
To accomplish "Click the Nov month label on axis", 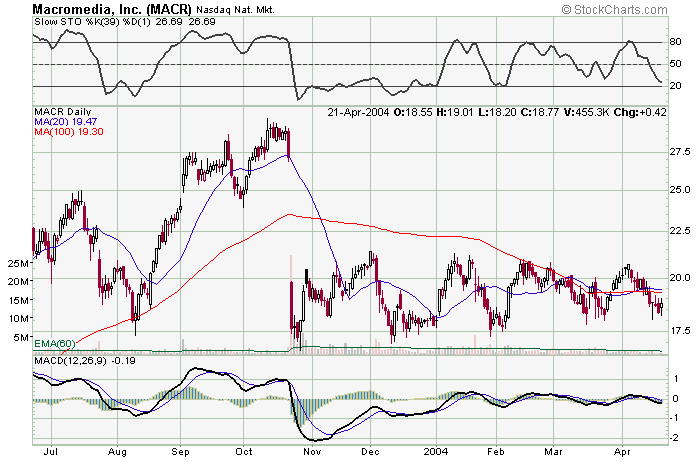I will point(312,452).
